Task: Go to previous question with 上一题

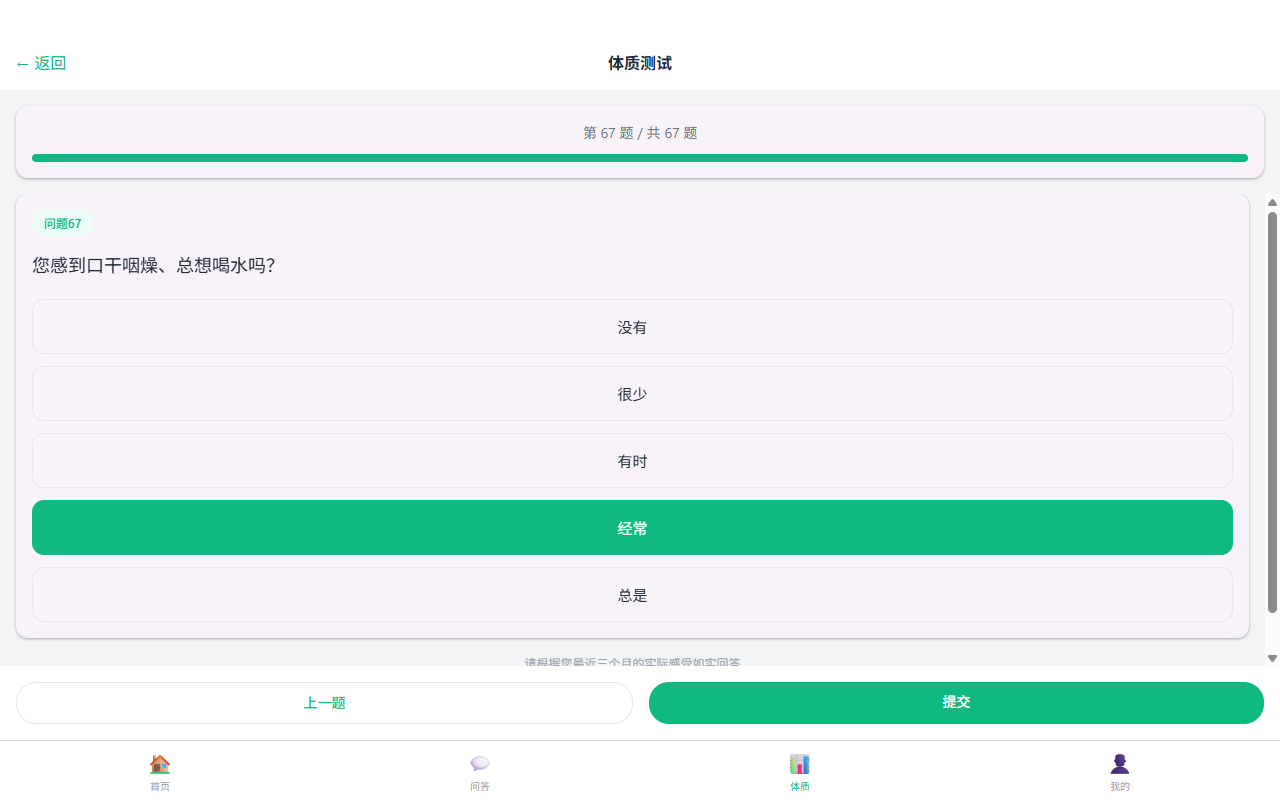Action: click(324, 703)
